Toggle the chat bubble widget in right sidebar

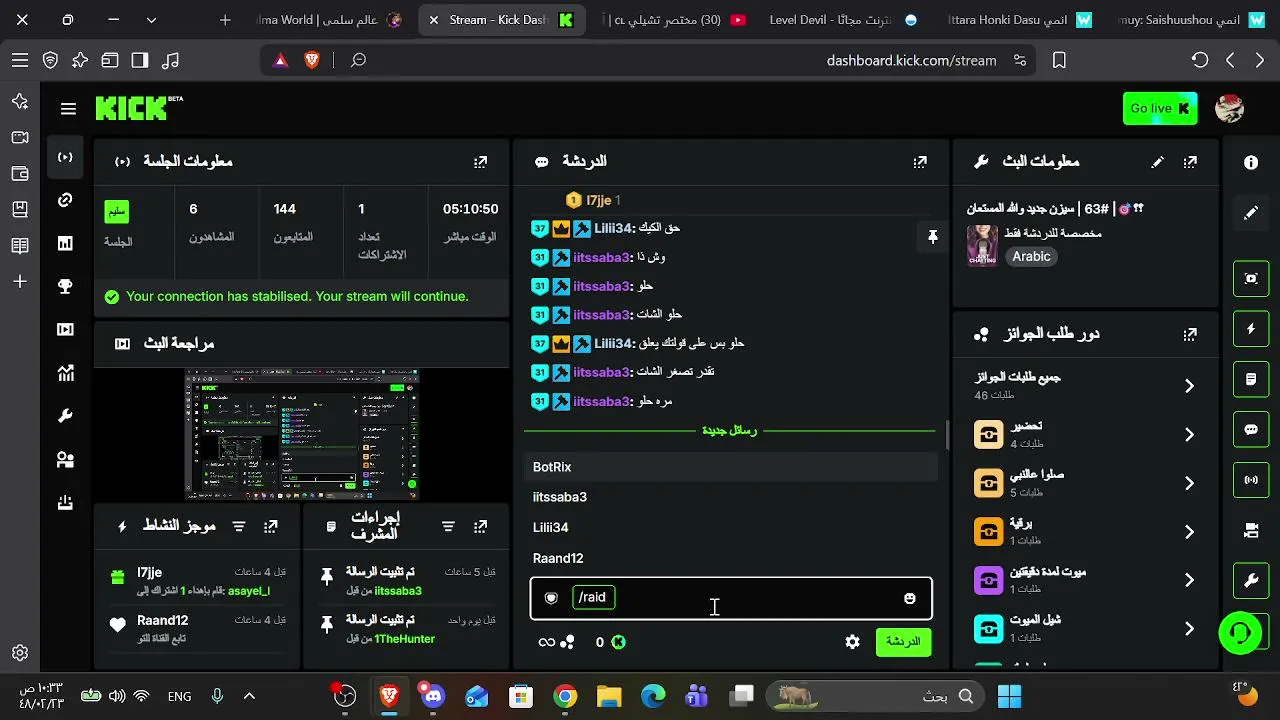(x=1251, y=430)
